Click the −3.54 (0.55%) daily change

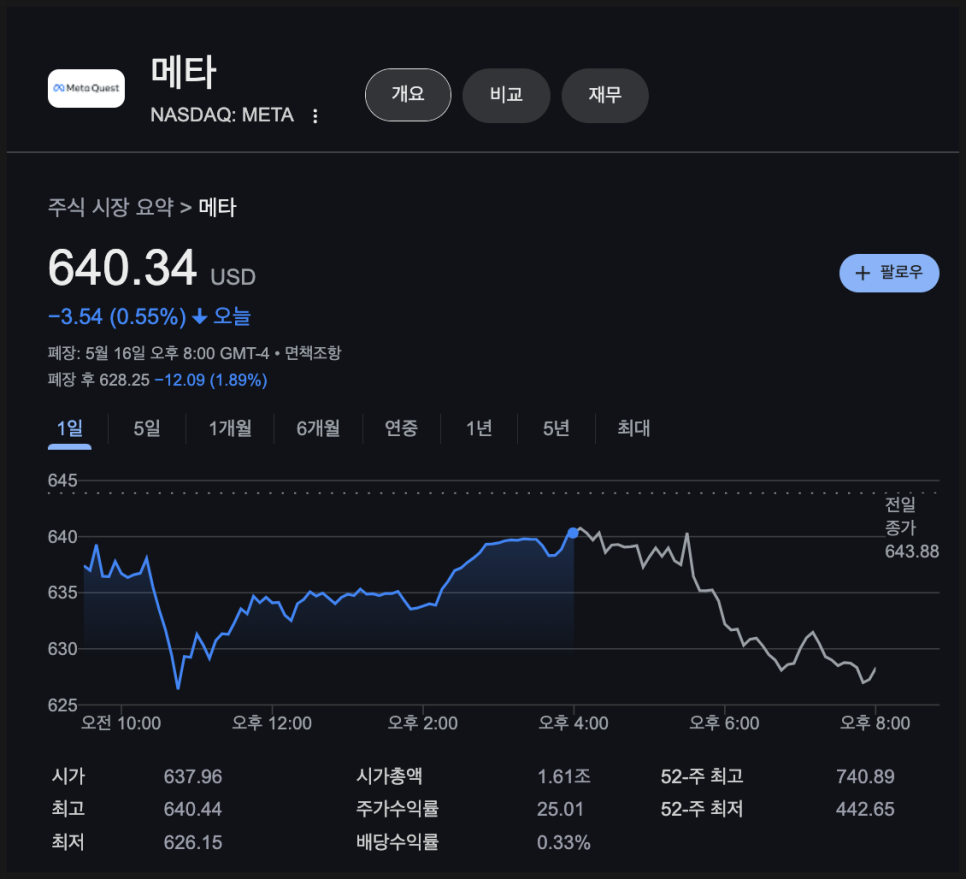coord(117,317)
